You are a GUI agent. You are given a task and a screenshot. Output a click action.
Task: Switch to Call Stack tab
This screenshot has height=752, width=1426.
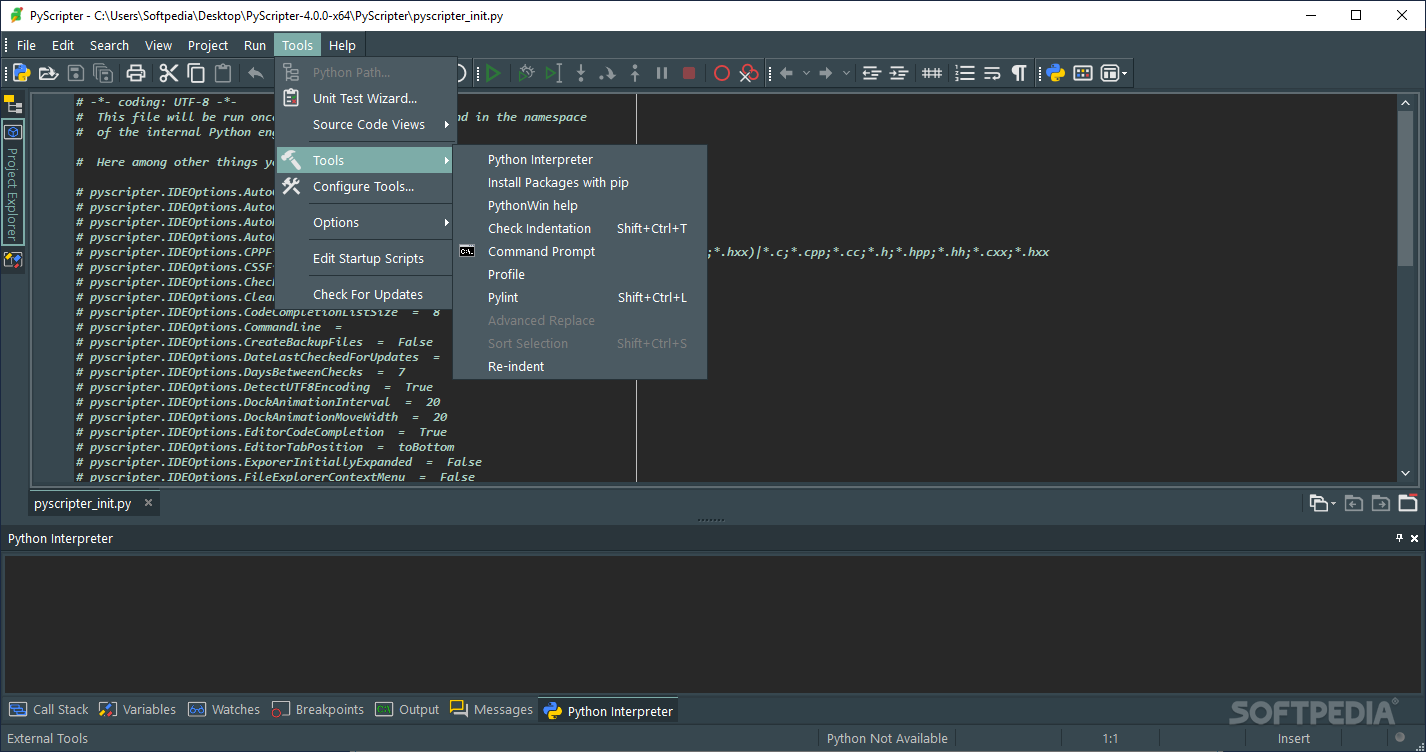[x=49, y=709]
